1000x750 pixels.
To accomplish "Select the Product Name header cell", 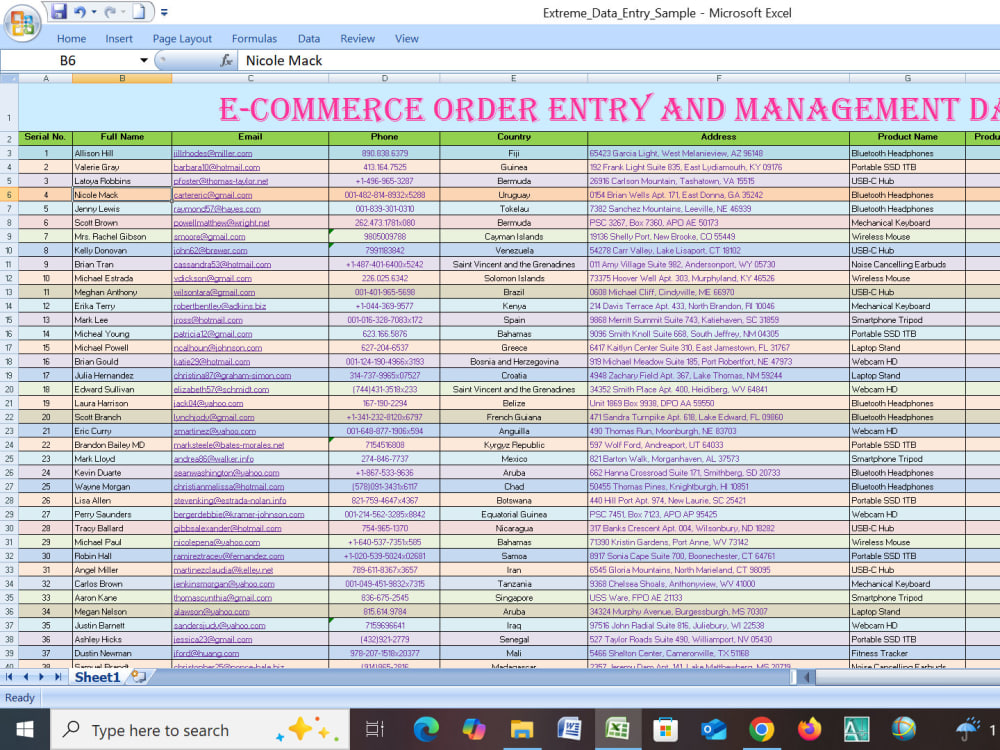I will [x=907, y=137].
